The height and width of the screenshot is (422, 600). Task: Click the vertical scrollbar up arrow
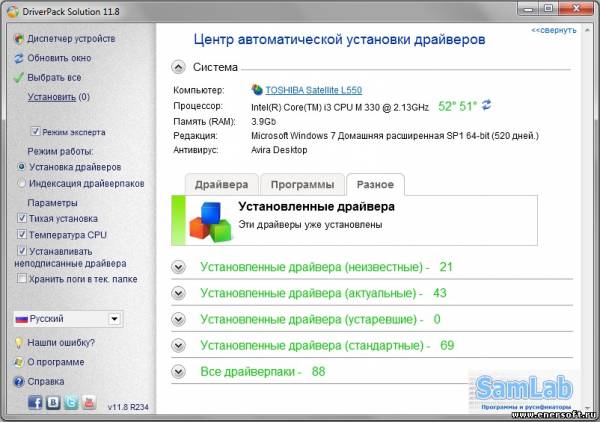pos(587,30)
